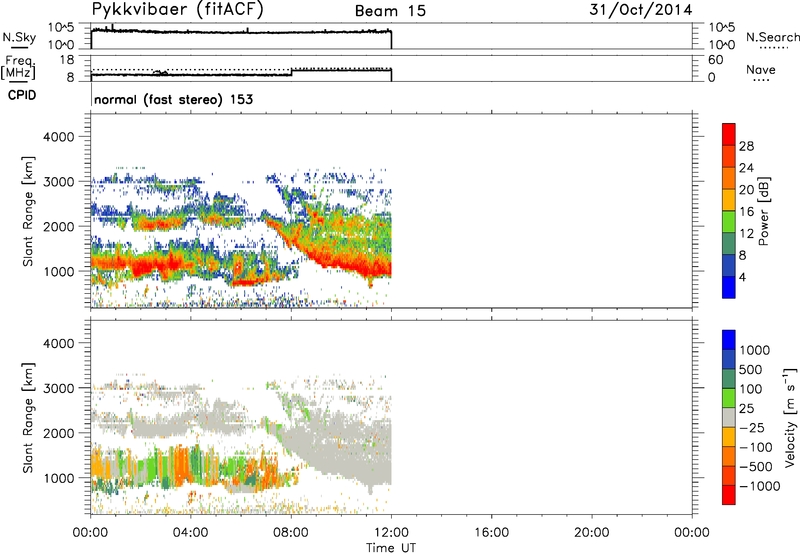Click the 16 tick on power colorbar
Screen dimensions: 800x554
pos(746,212)
